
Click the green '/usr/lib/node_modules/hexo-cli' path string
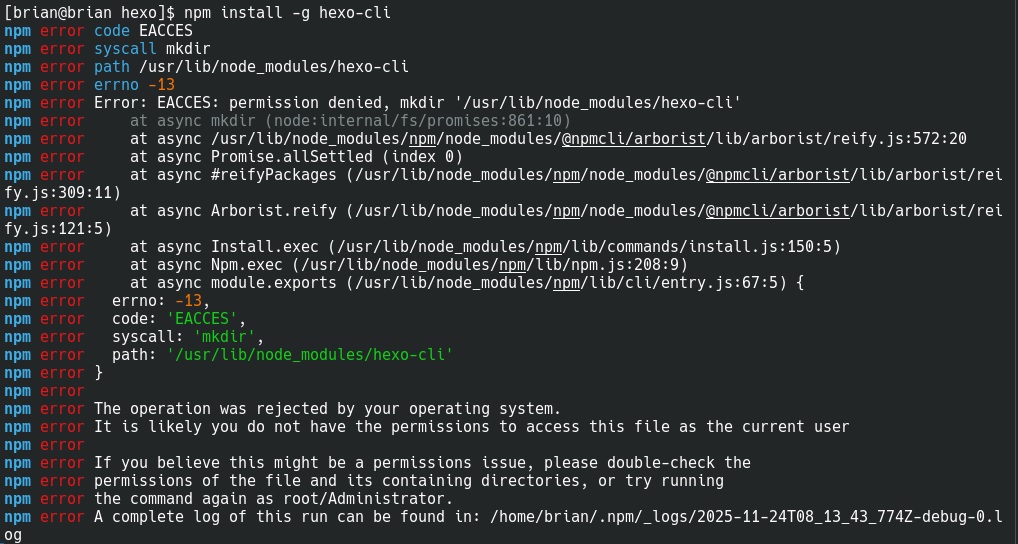(x=309, y=354)
